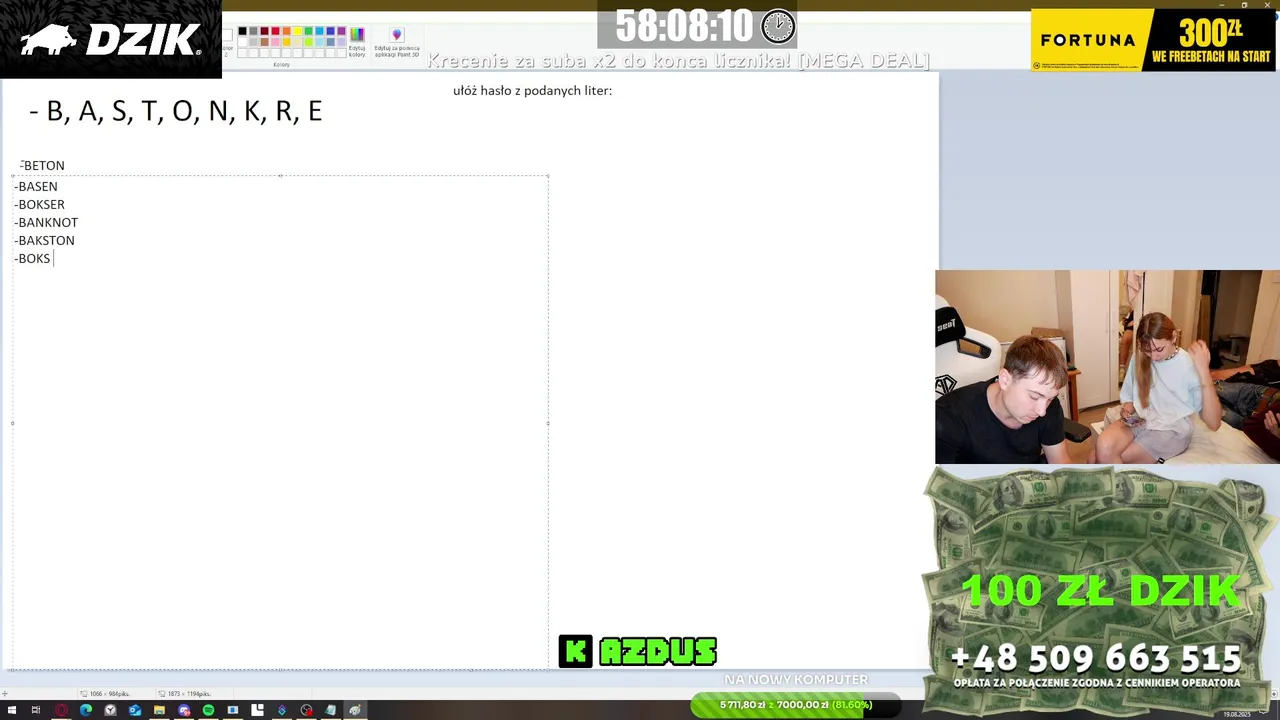Image resolution: width=1280 pixels, height=720 pixels.
Task: Open Windows Start menu
Action: (12, 710)
